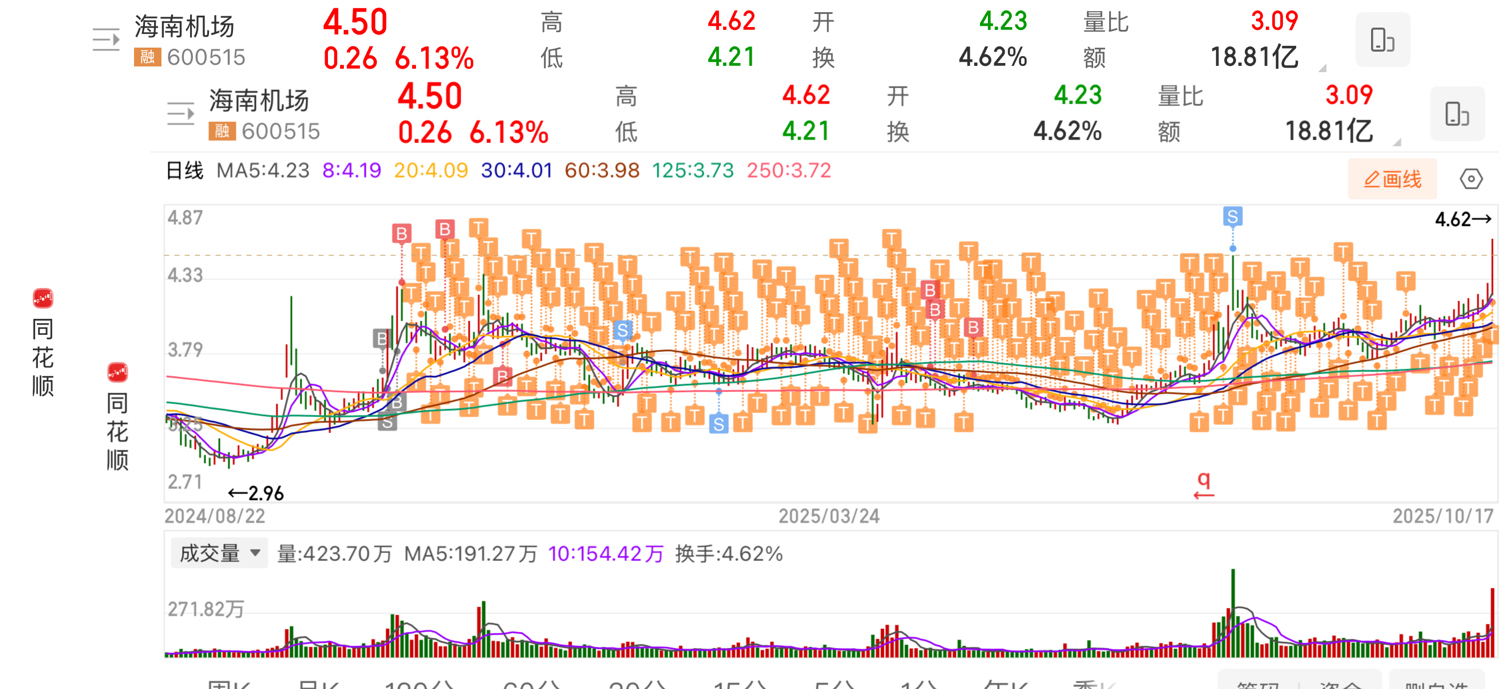Screen dimensions: 1500x689
Task: Tap the purple 10:154.42万 volume average
Action: pos(608,554)
